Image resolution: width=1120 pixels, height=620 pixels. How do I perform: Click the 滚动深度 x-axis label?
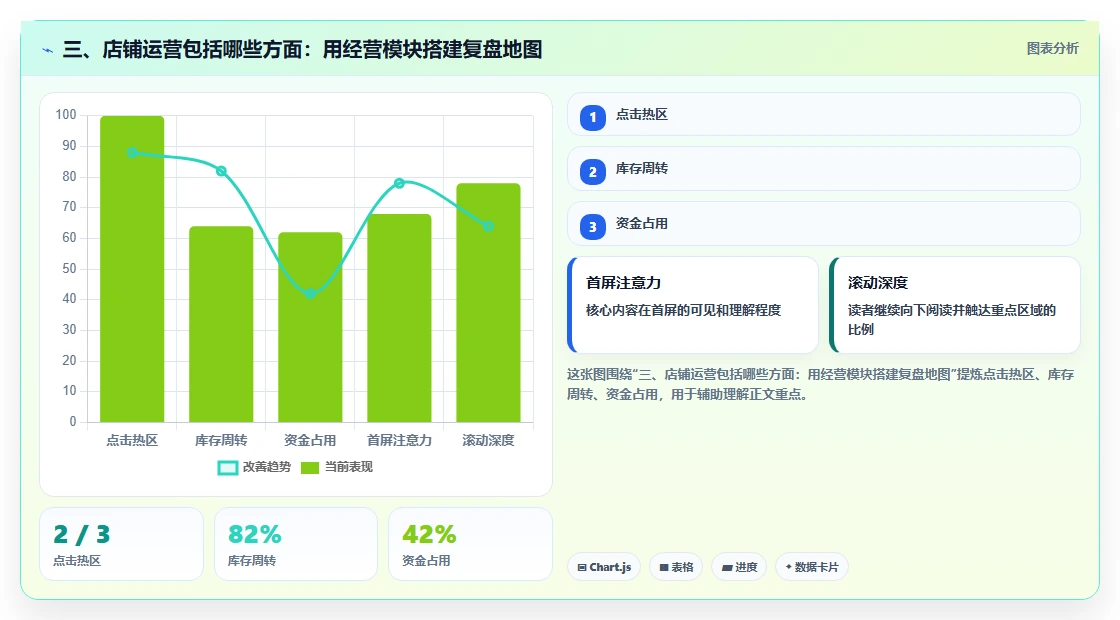[489, 440]
